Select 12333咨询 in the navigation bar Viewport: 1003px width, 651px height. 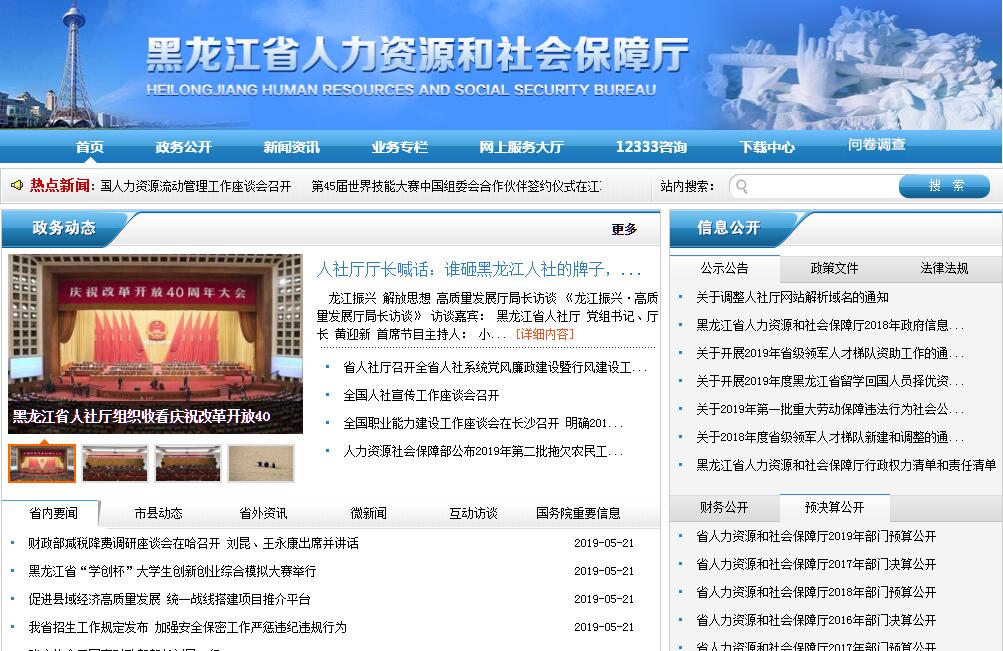click(x=651, y=146)
